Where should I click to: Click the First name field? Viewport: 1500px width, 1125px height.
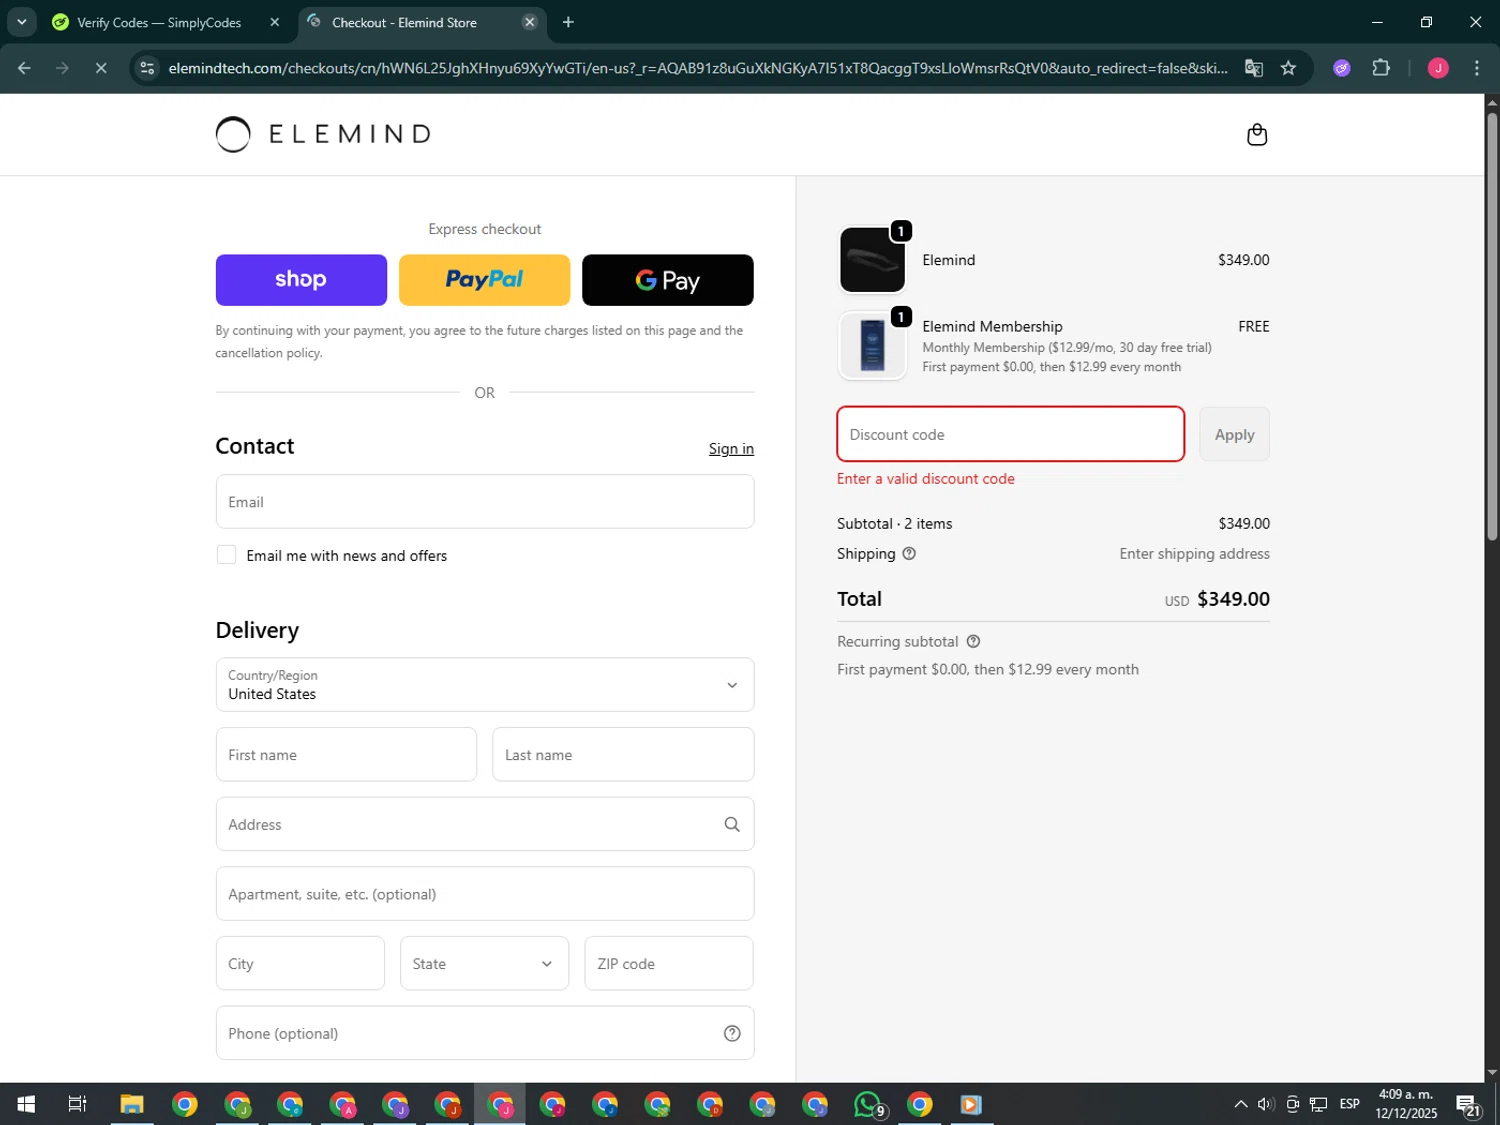coord(346,755)
